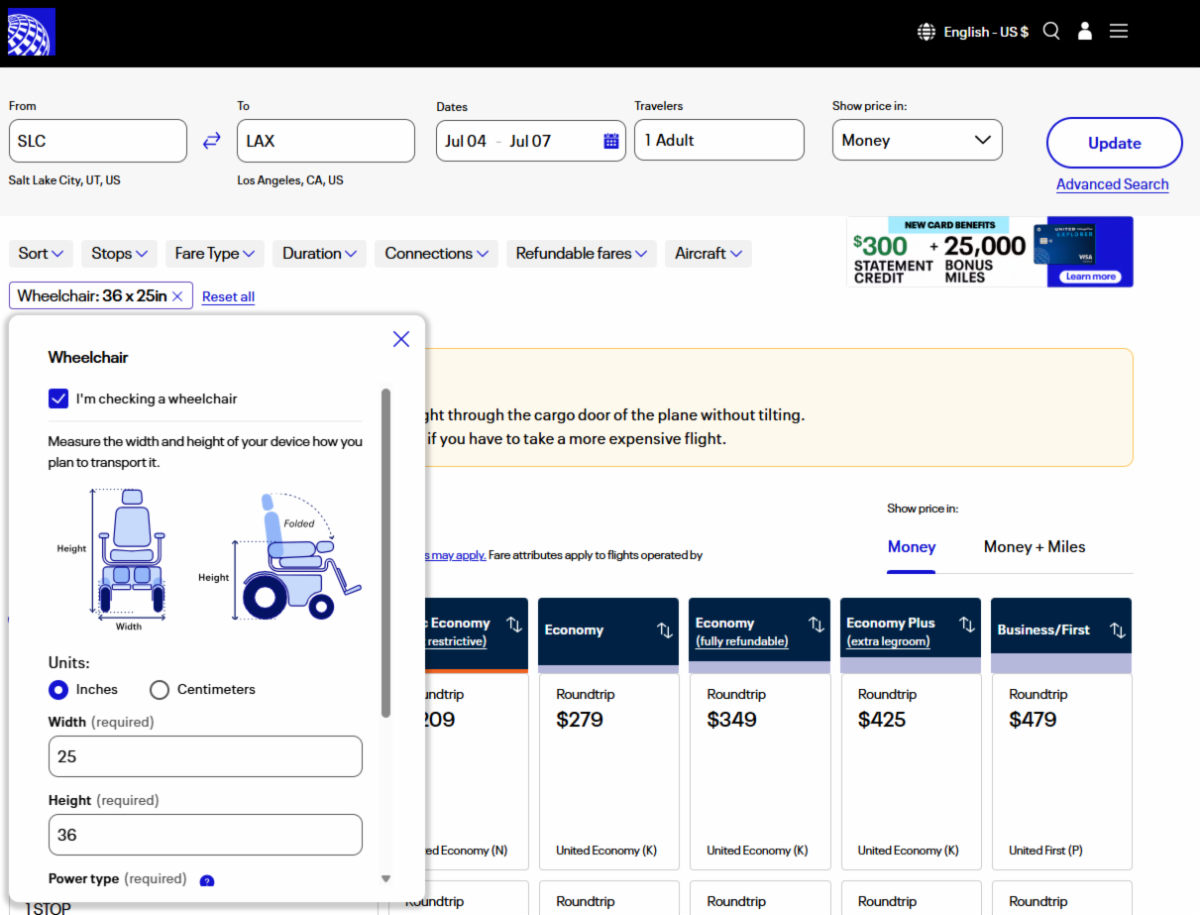Open the extra legroom link
This screenshot has width=1200, height=915.
click(x=888, y=641)
